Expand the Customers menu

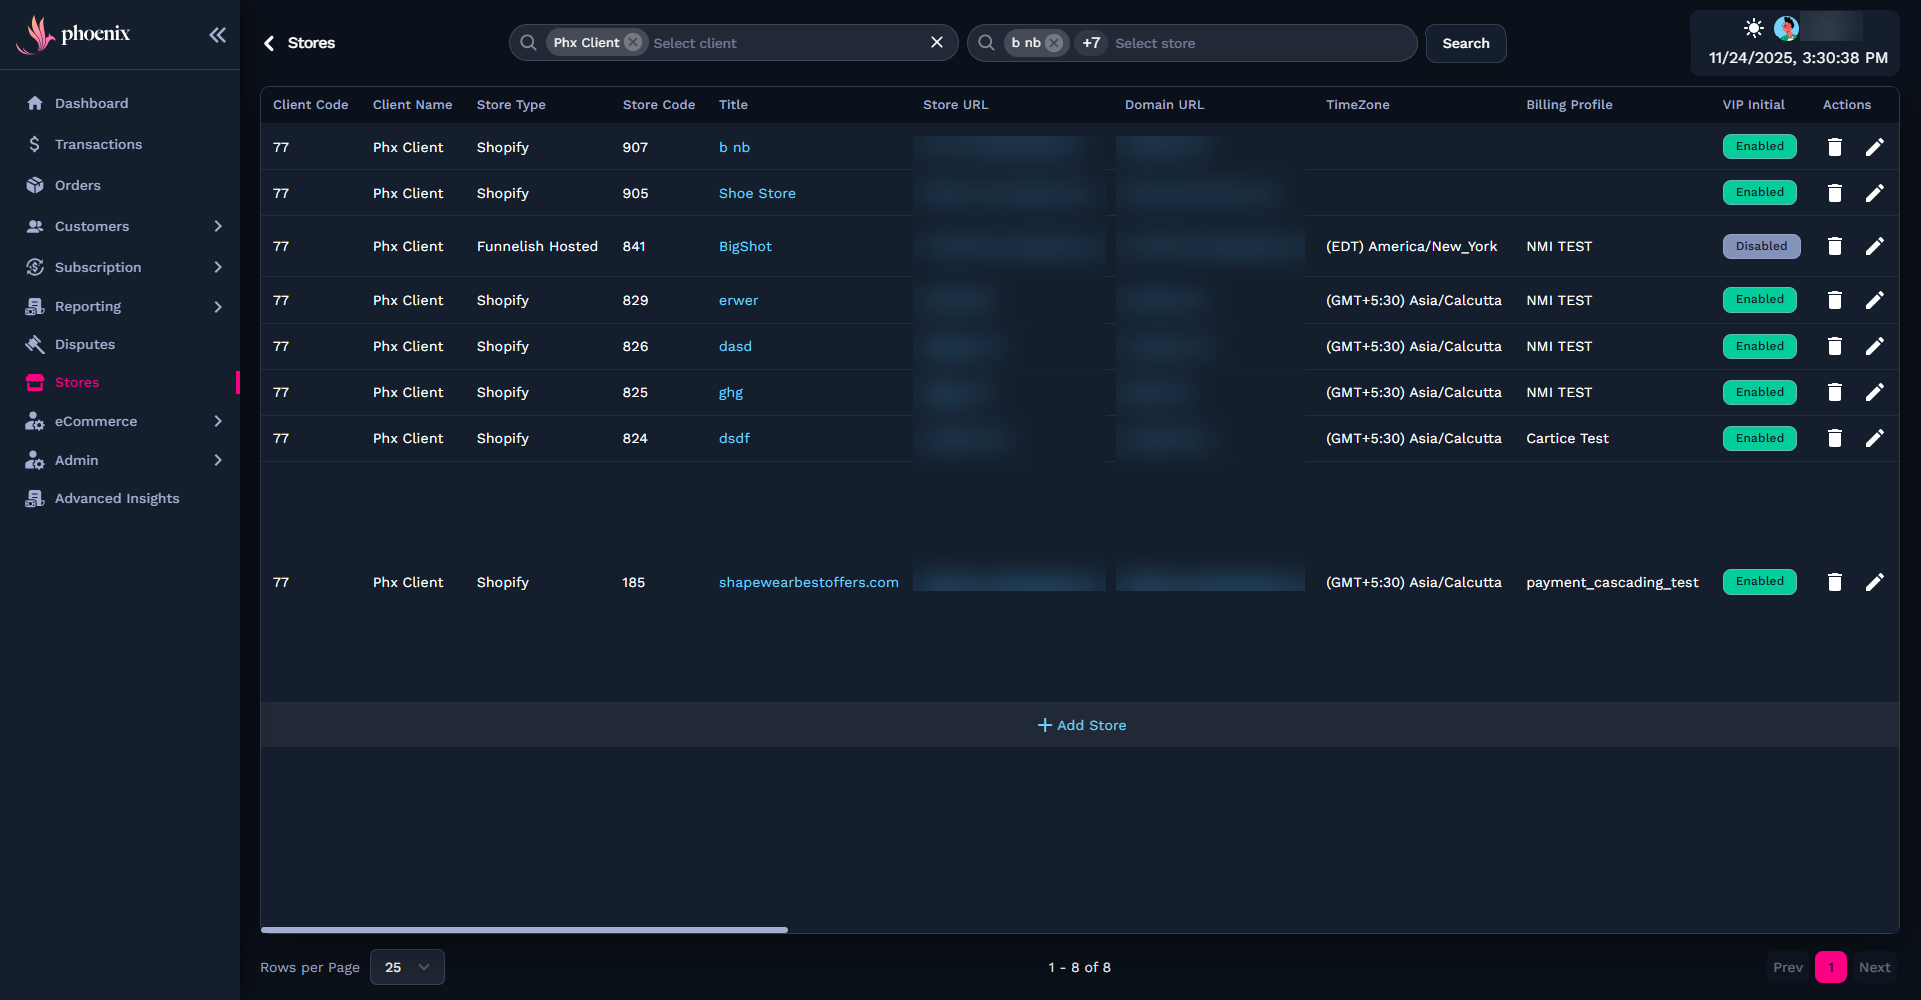click(217, 226)
